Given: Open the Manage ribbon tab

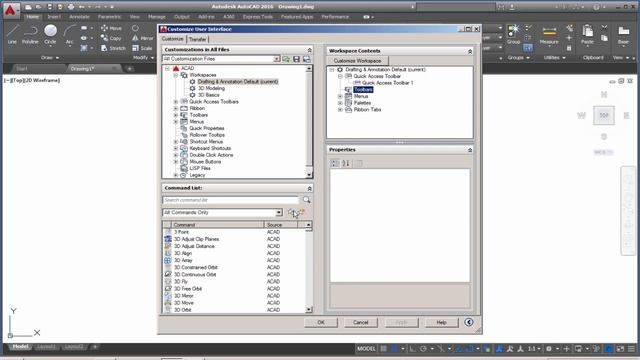Looking at the screenshot, I should click(157, 17).
